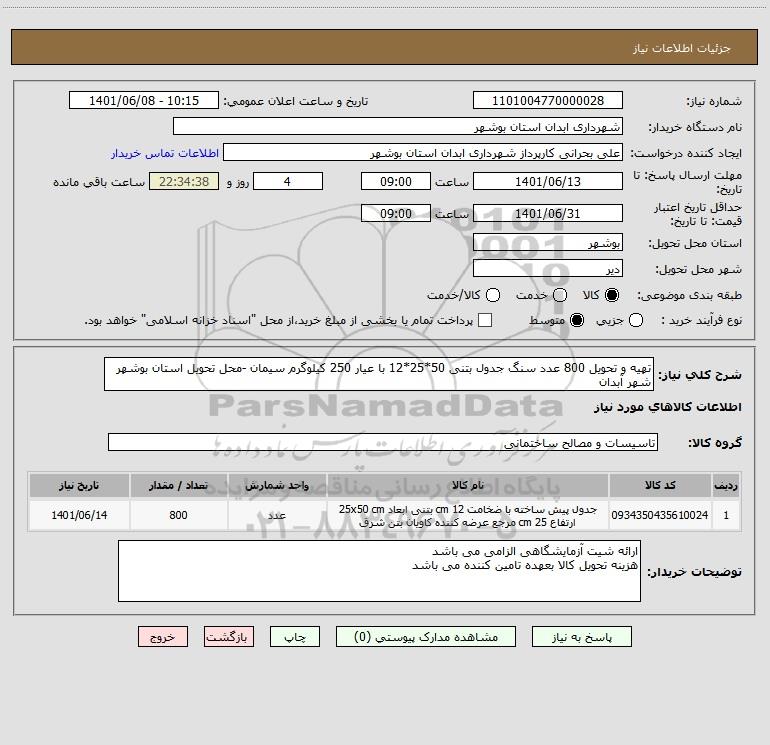Click product code 0934350435610024 cell
770x745 pixels.
(660, 515)
